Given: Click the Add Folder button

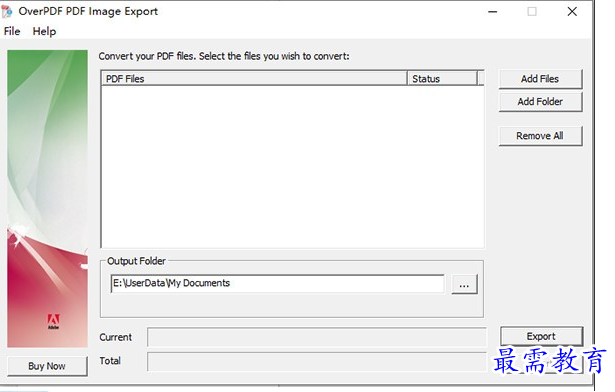Looking at the screenshot, I should pyautogui.click(x=540, y=102).
